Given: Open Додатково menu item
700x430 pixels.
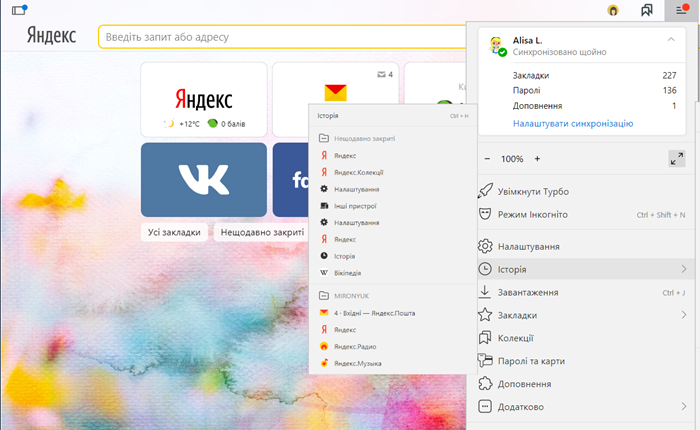Looking at the screenshot, I should point(586,407).
